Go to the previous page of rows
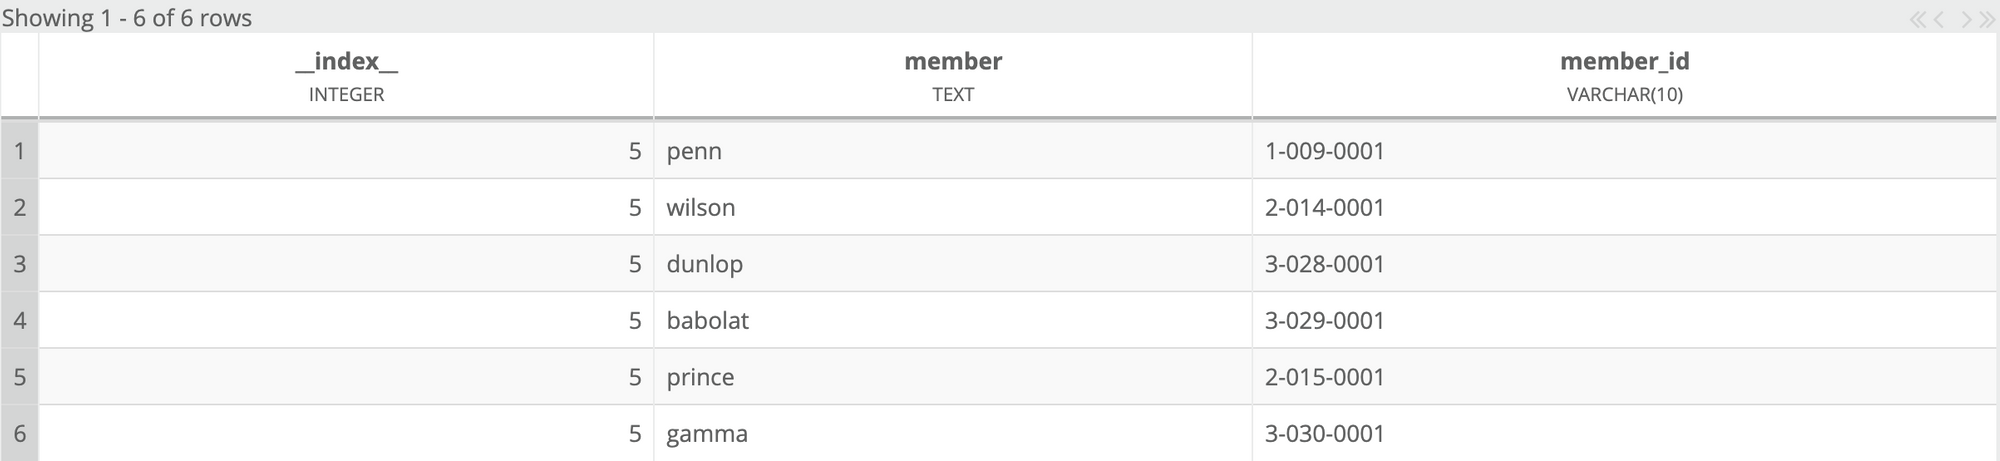2000x461 pixels. point(1938,19)
